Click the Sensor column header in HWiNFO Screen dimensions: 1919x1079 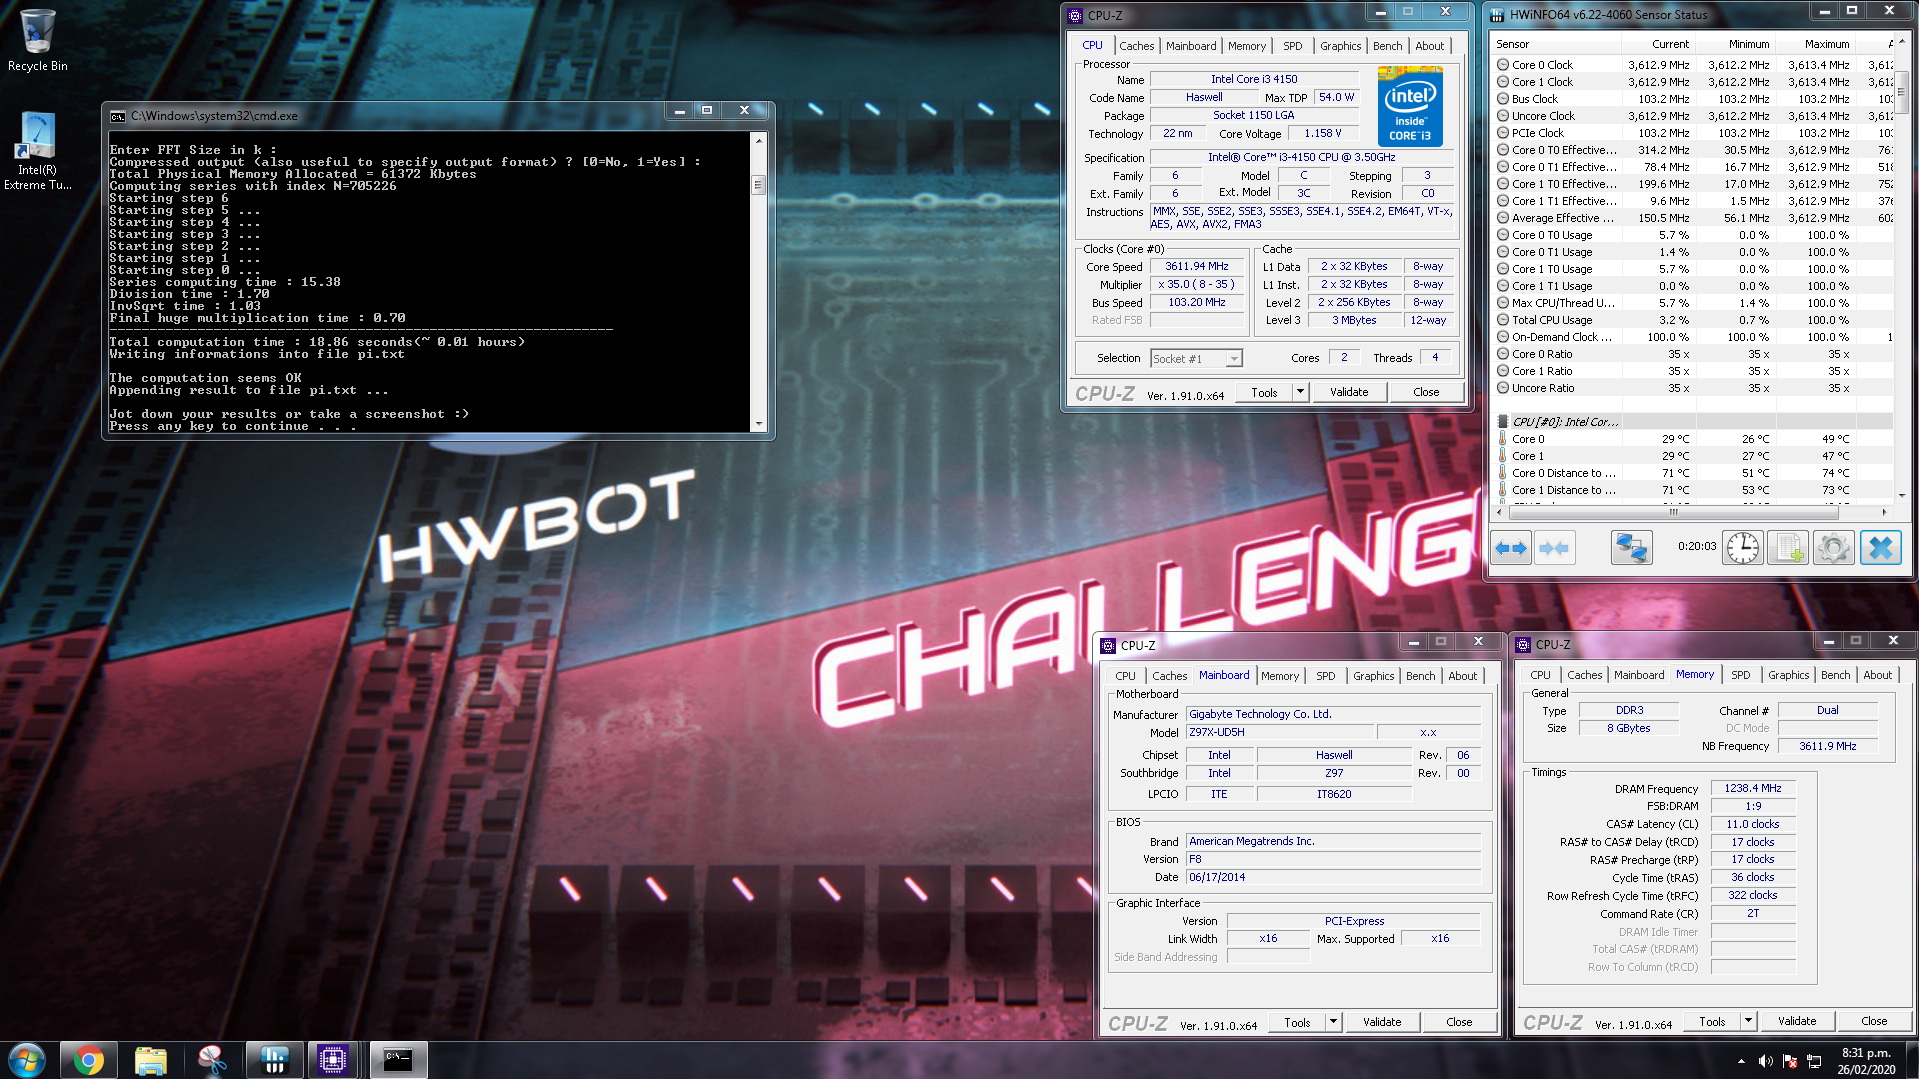[x=1556, y=44]
